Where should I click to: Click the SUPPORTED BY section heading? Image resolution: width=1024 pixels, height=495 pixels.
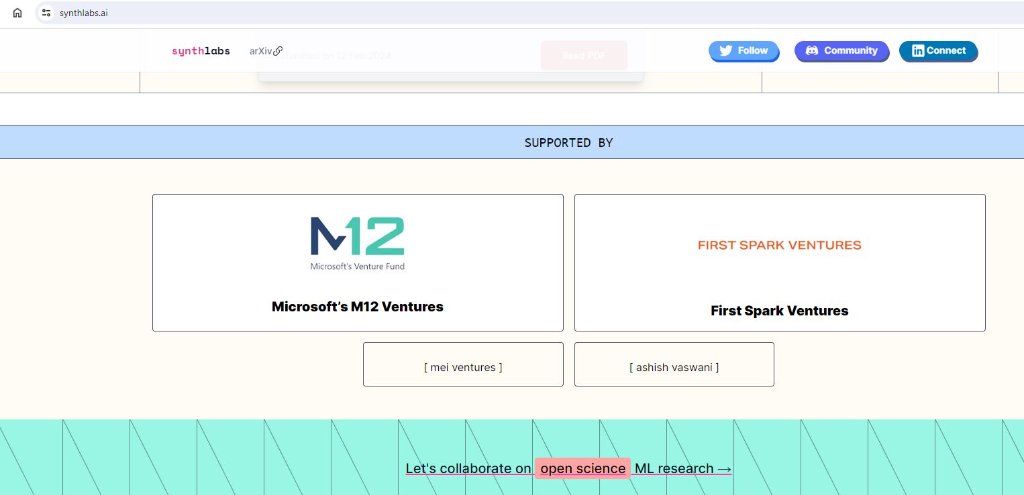coord(569,142)
